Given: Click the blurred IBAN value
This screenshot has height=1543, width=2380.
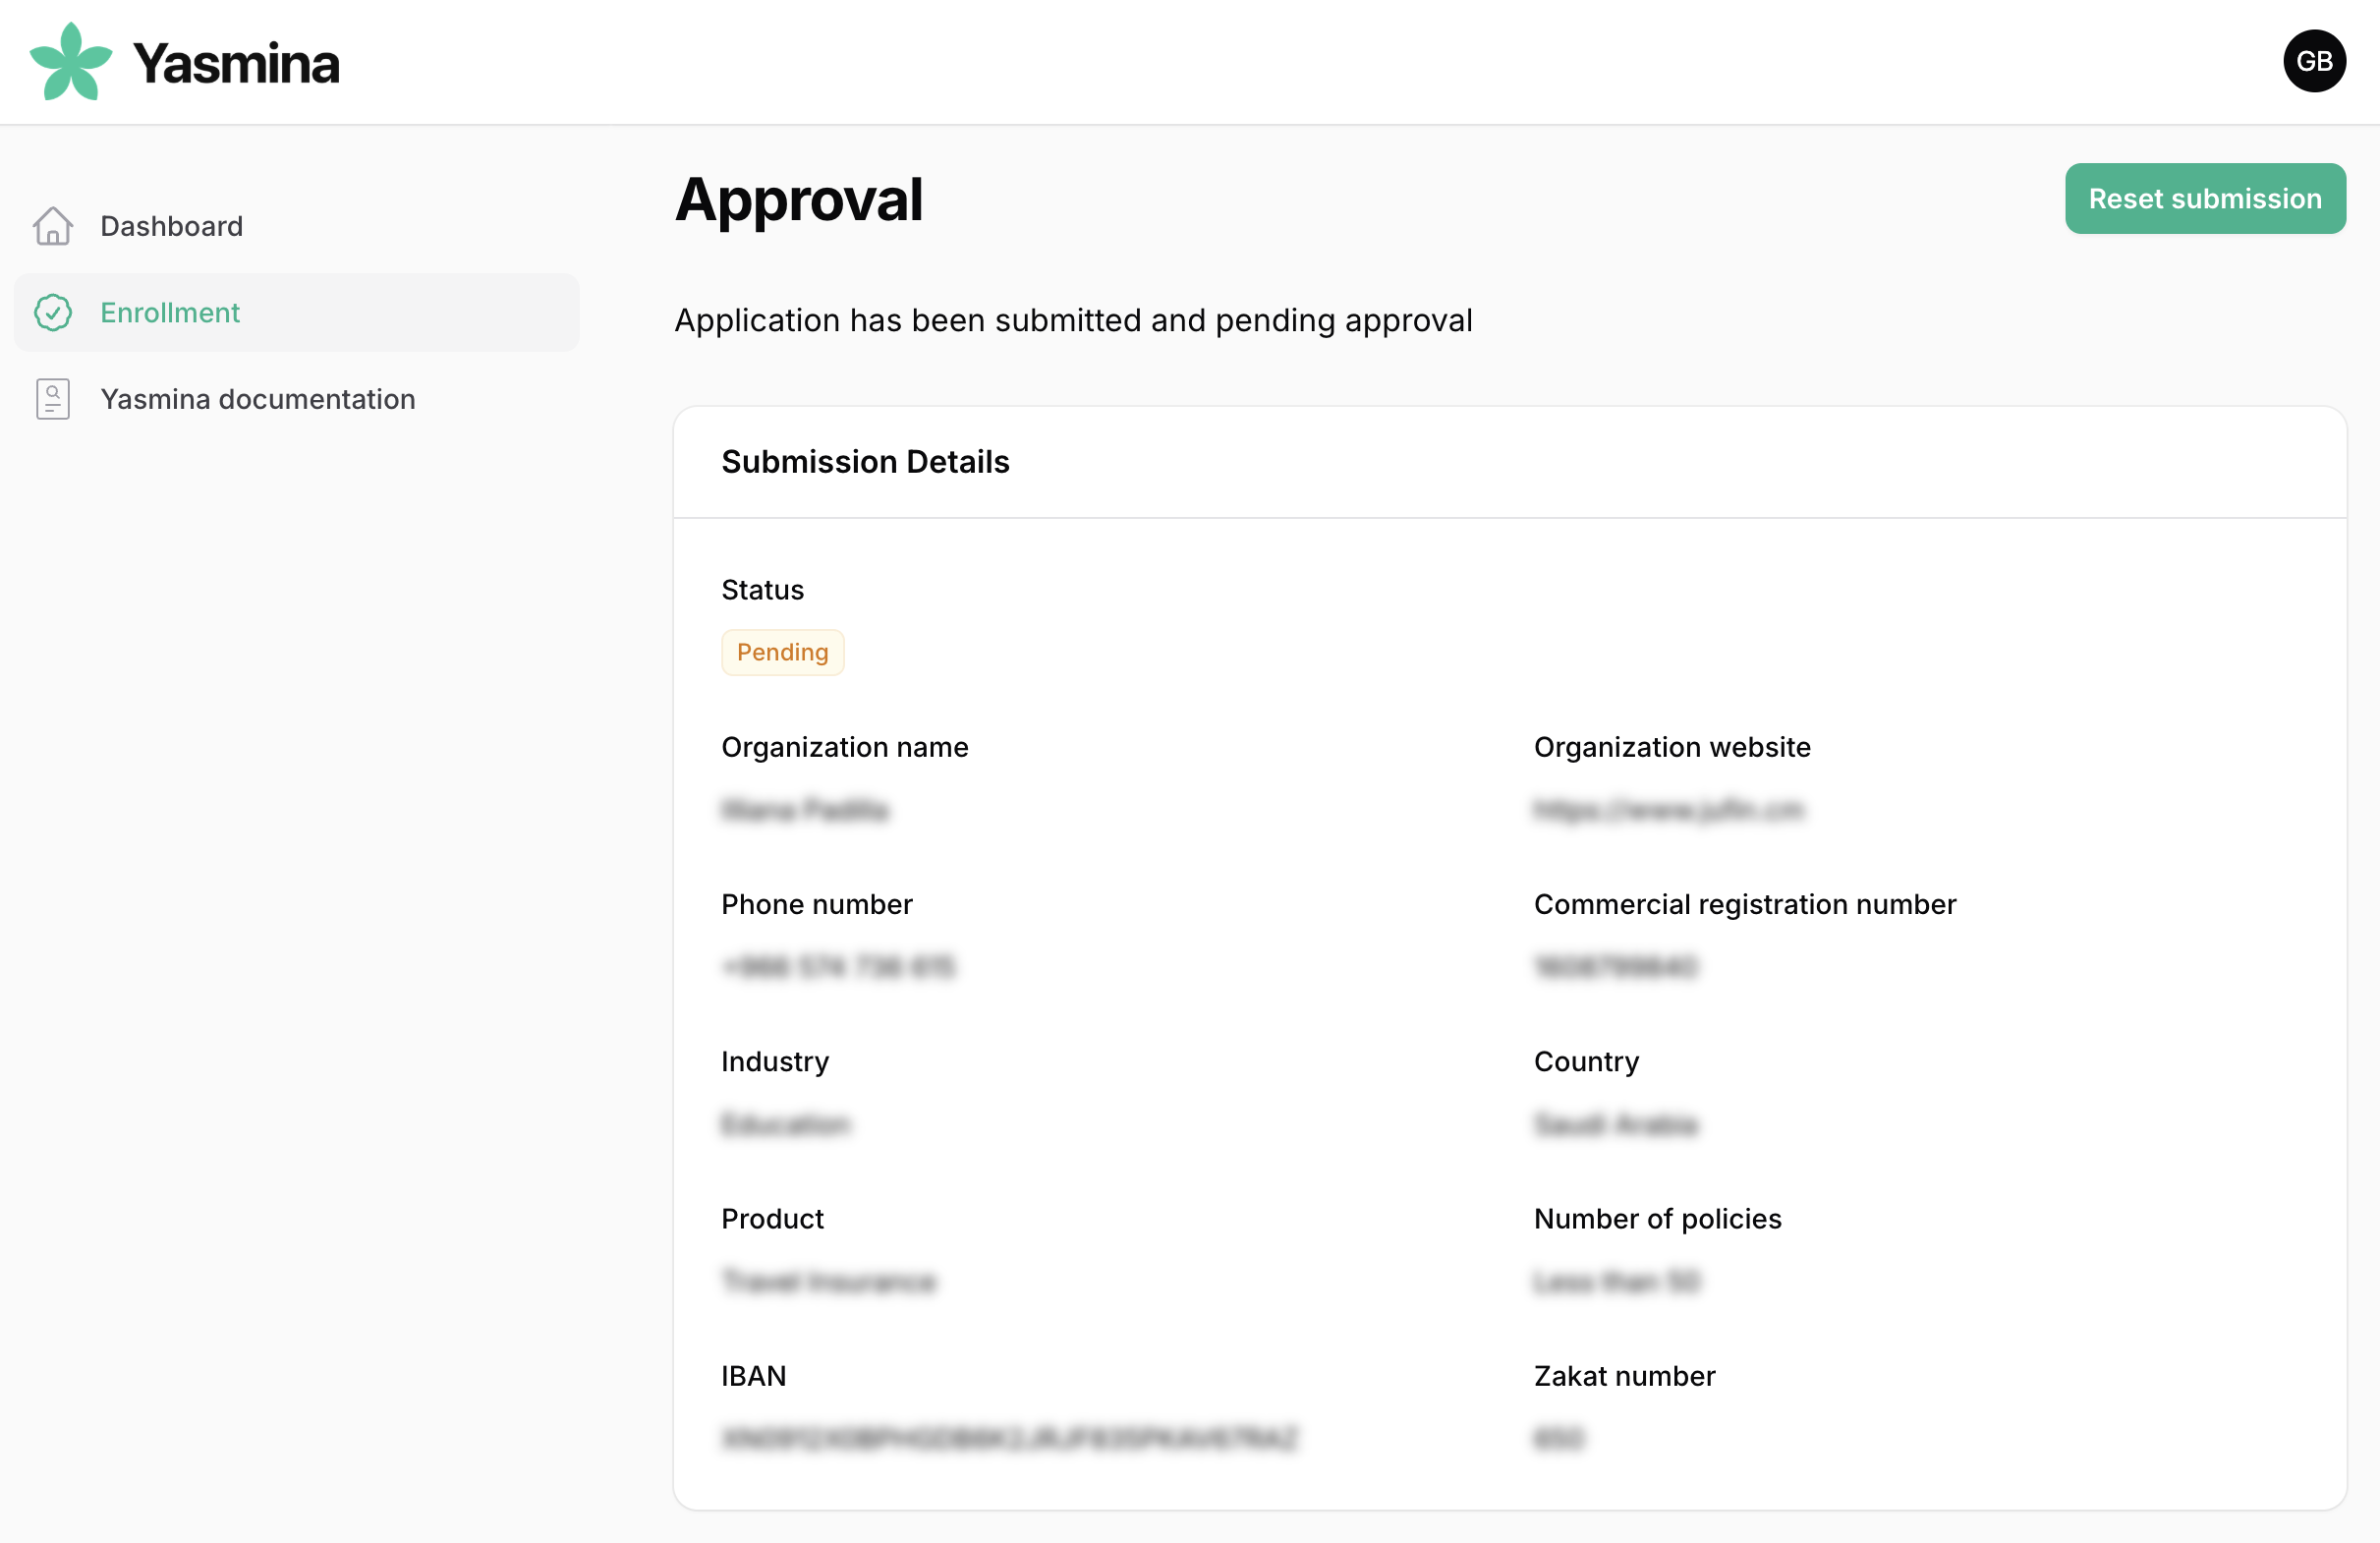Looking at the screenshot, I should 1009,1439.
